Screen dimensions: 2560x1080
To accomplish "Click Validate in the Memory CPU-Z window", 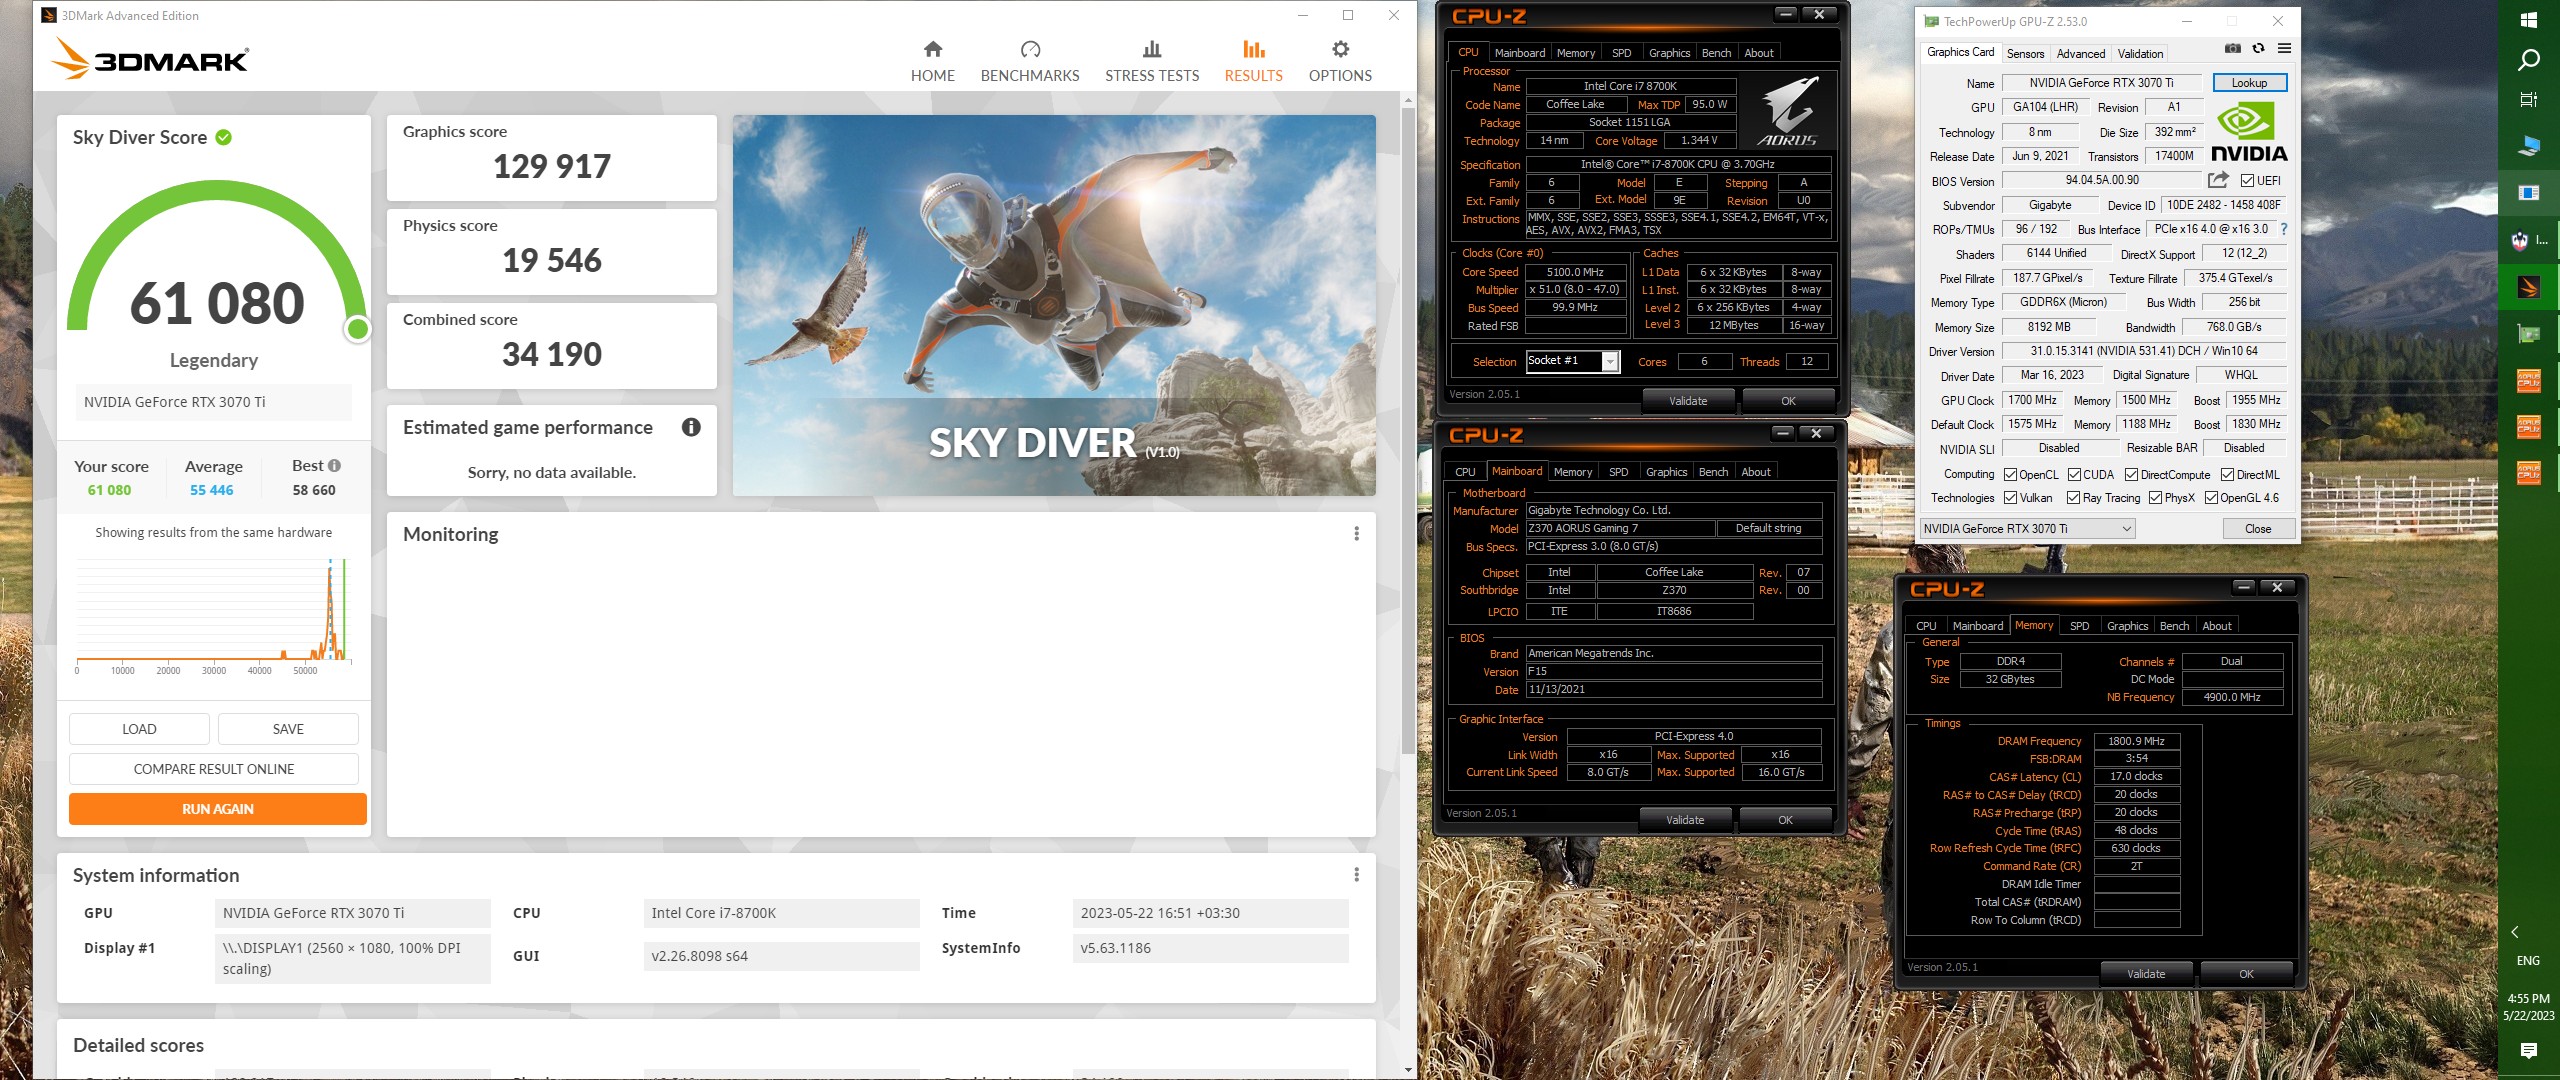I will click(x=2146, y=974).
